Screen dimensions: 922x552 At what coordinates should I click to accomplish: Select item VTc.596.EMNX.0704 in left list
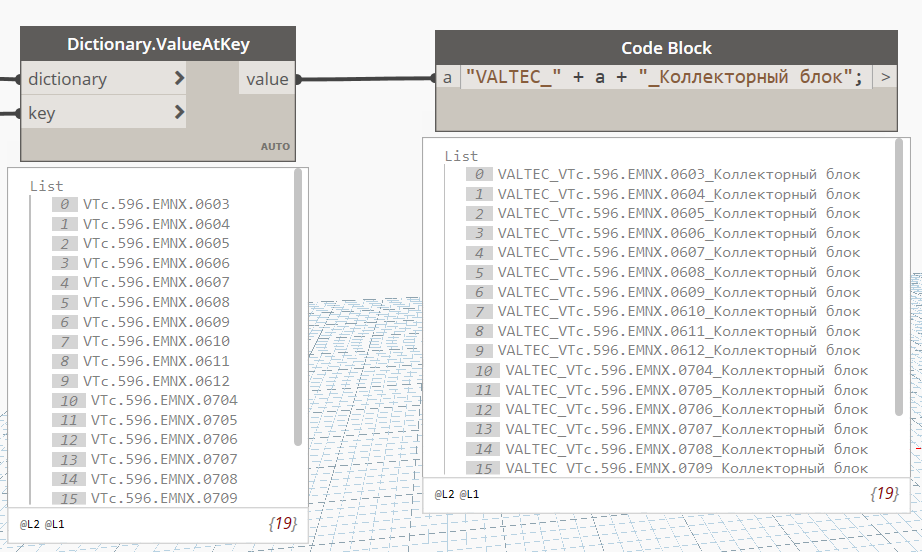click(x=164, y=400)
